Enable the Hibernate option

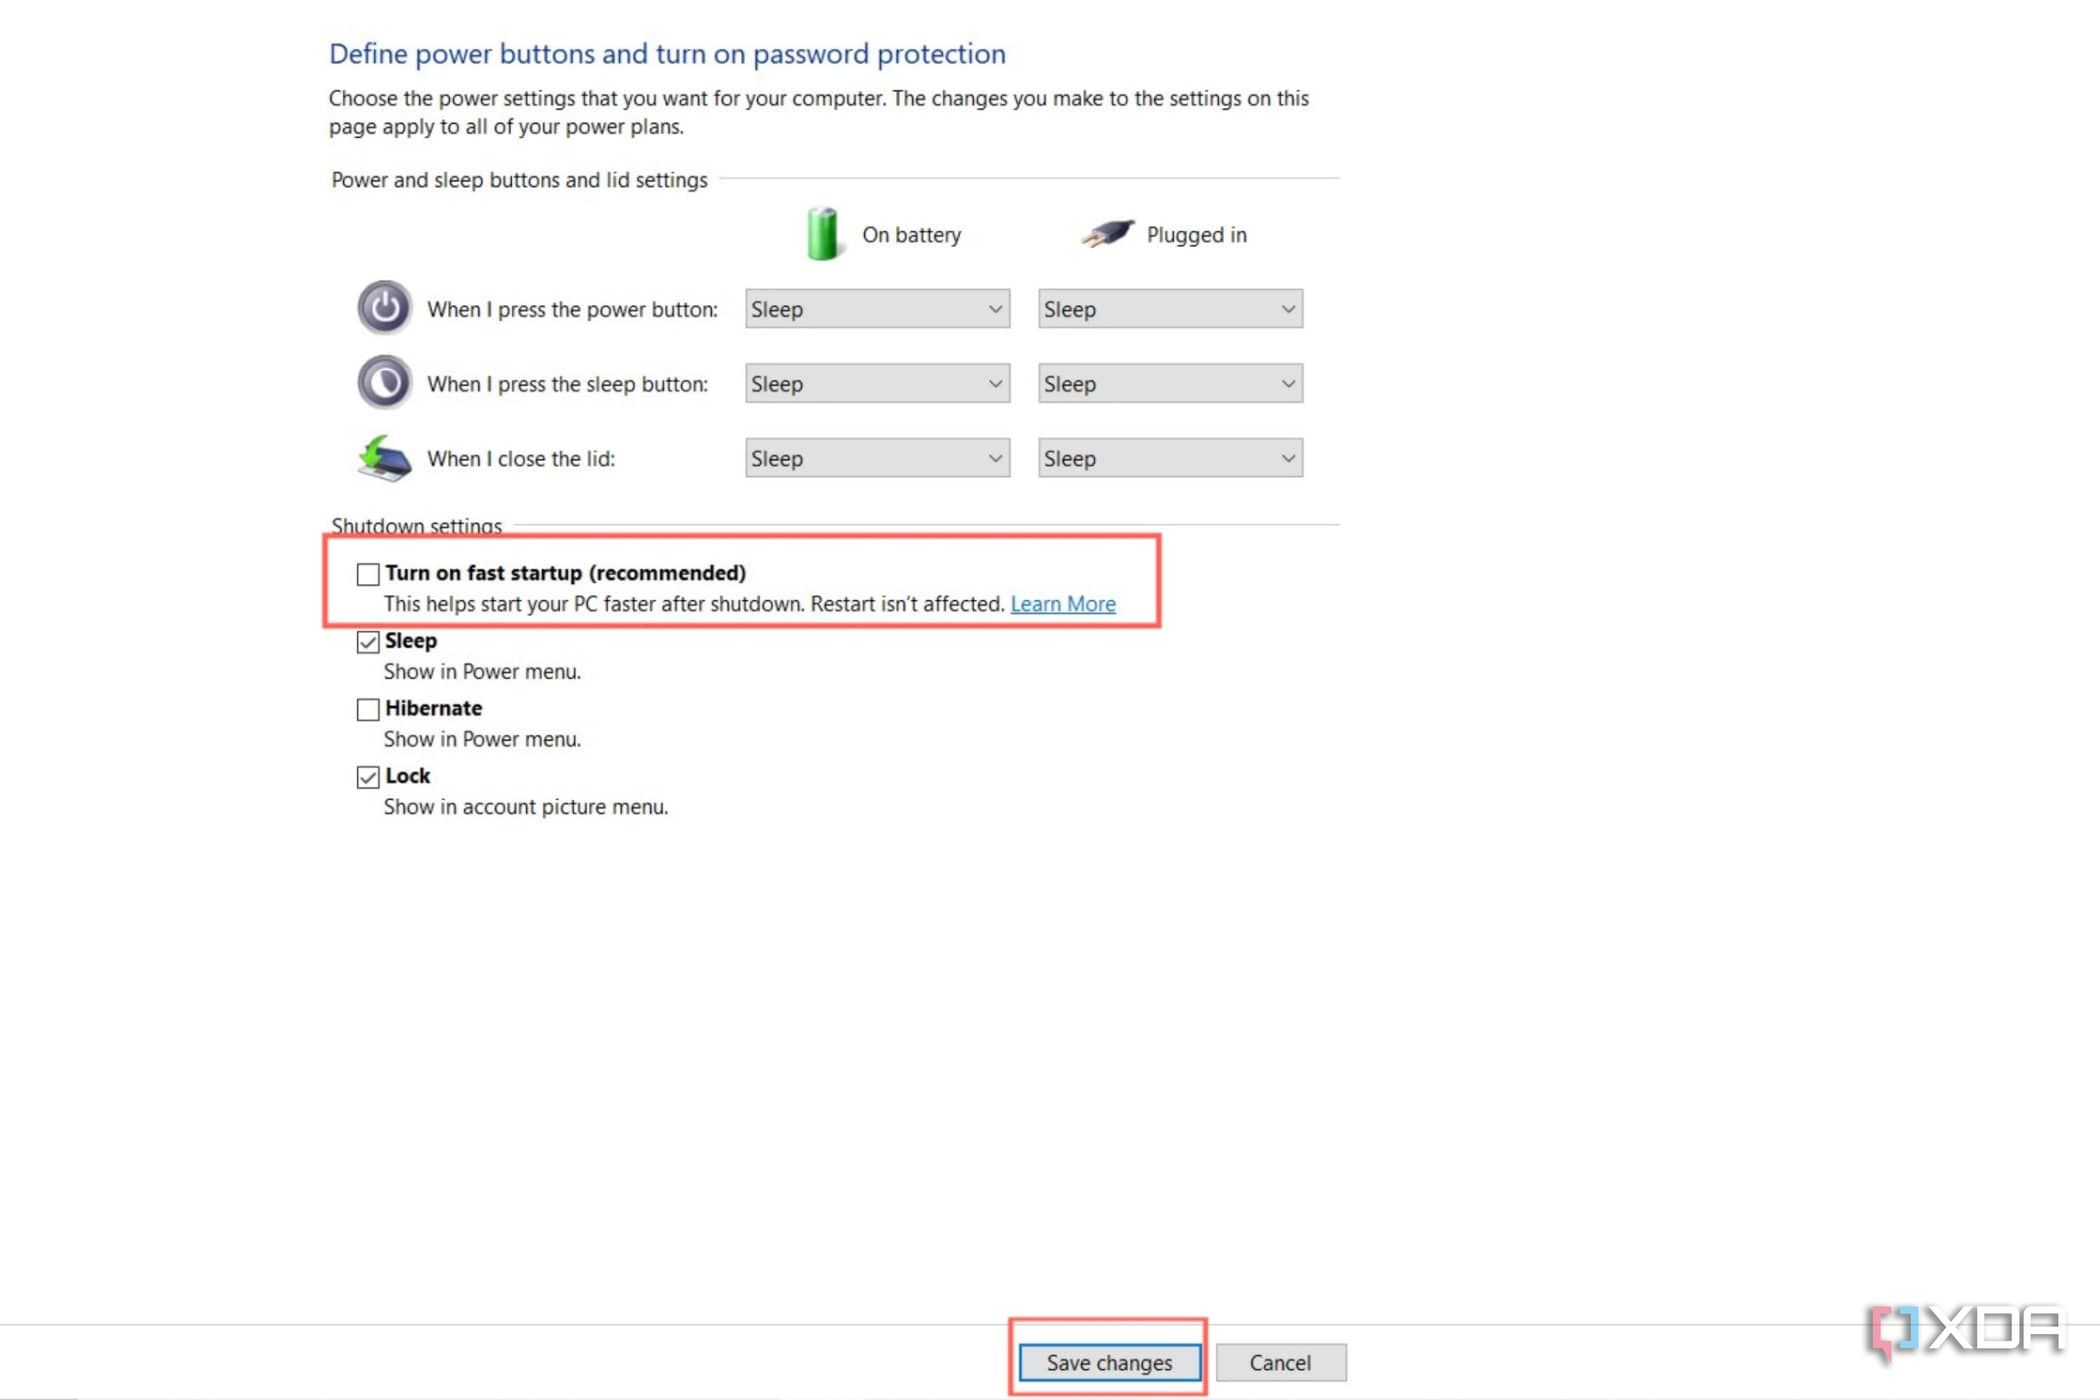pyautogui.click(x=367, y=709)
